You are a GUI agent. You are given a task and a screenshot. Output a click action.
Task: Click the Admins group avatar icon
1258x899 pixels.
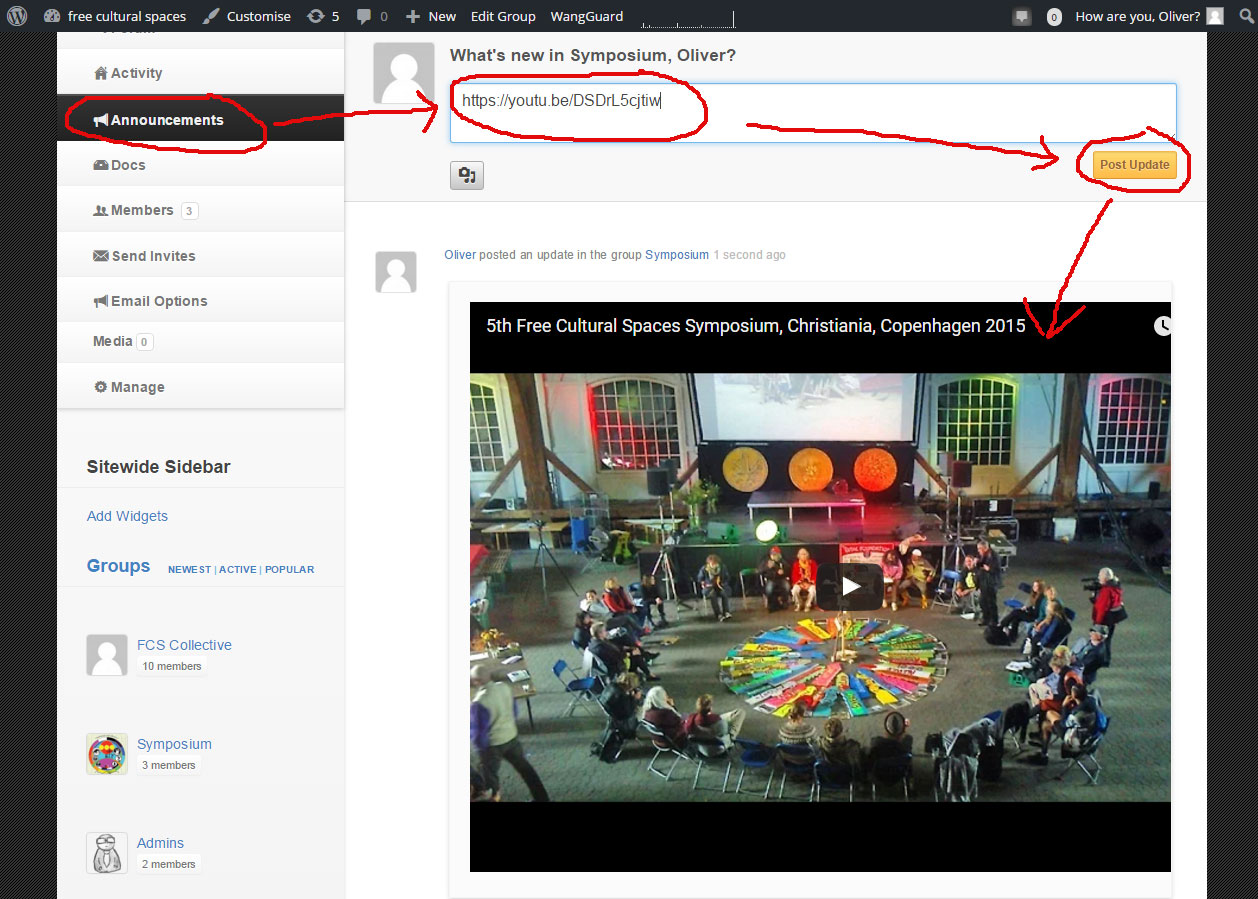[107, 853]
